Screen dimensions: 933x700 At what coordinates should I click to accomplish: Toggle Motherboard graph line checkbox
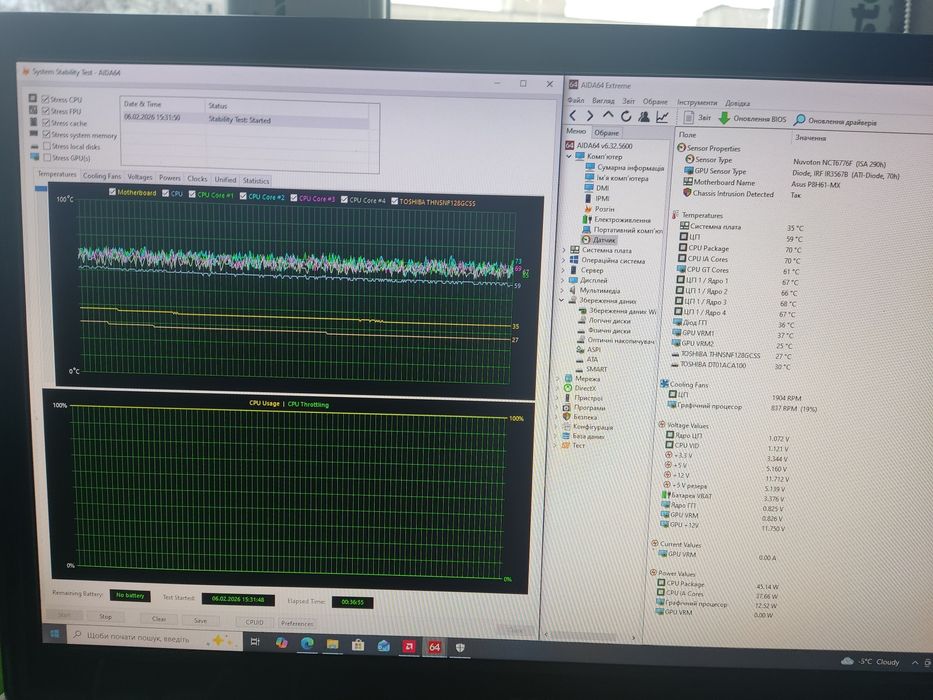(112, 192)
